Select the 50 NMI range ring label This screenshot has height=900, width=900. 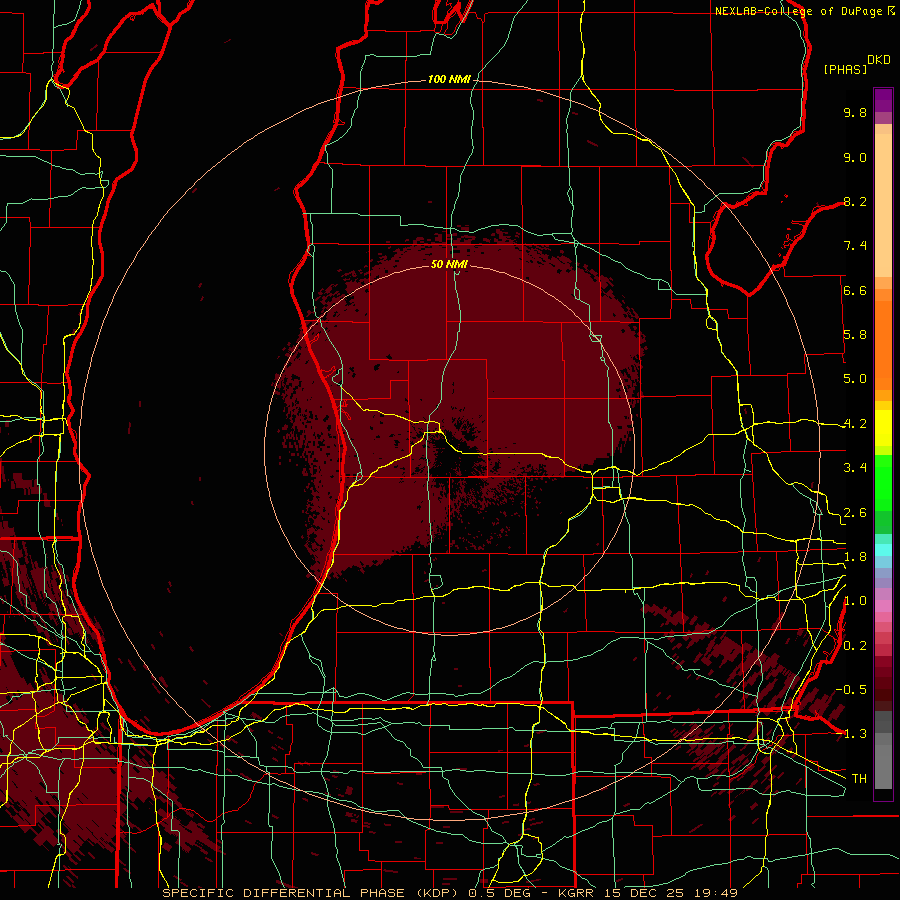click(449, 264)
